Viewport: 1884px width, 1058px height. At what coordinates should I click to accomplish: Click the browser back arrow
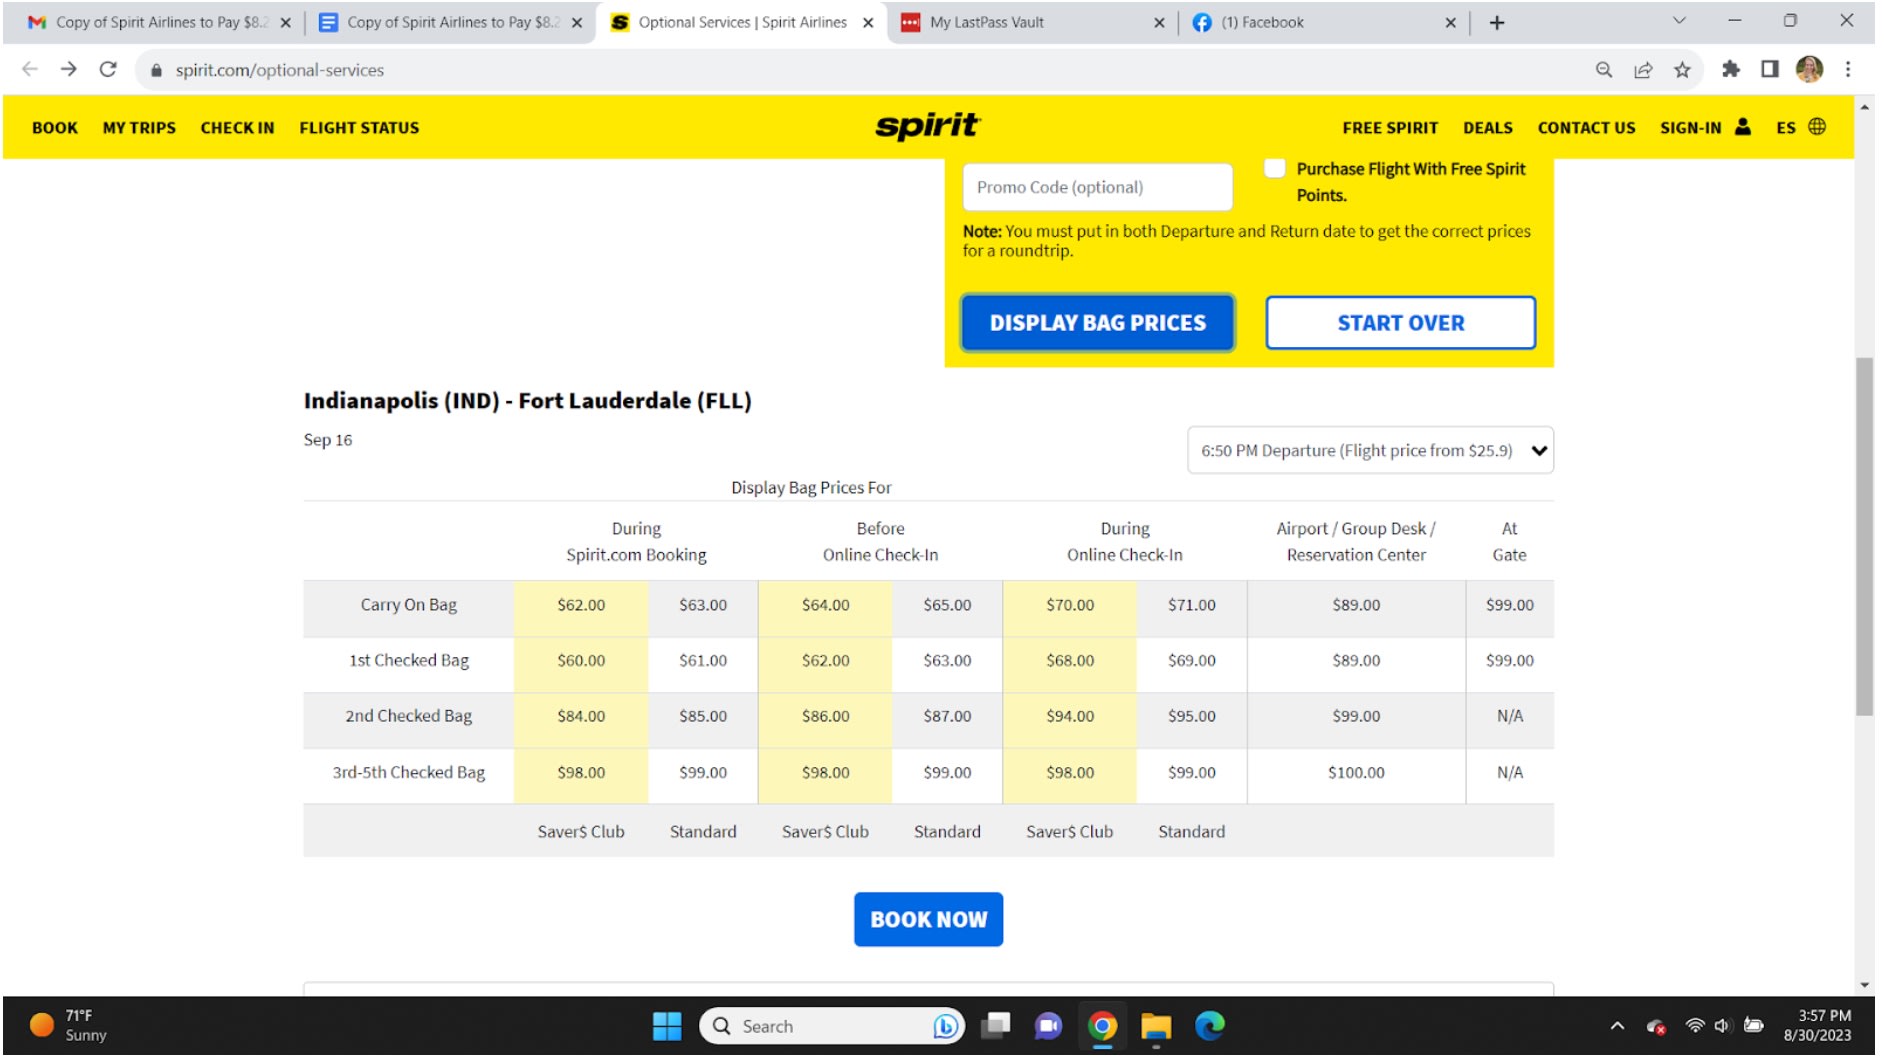coord(30,70)
